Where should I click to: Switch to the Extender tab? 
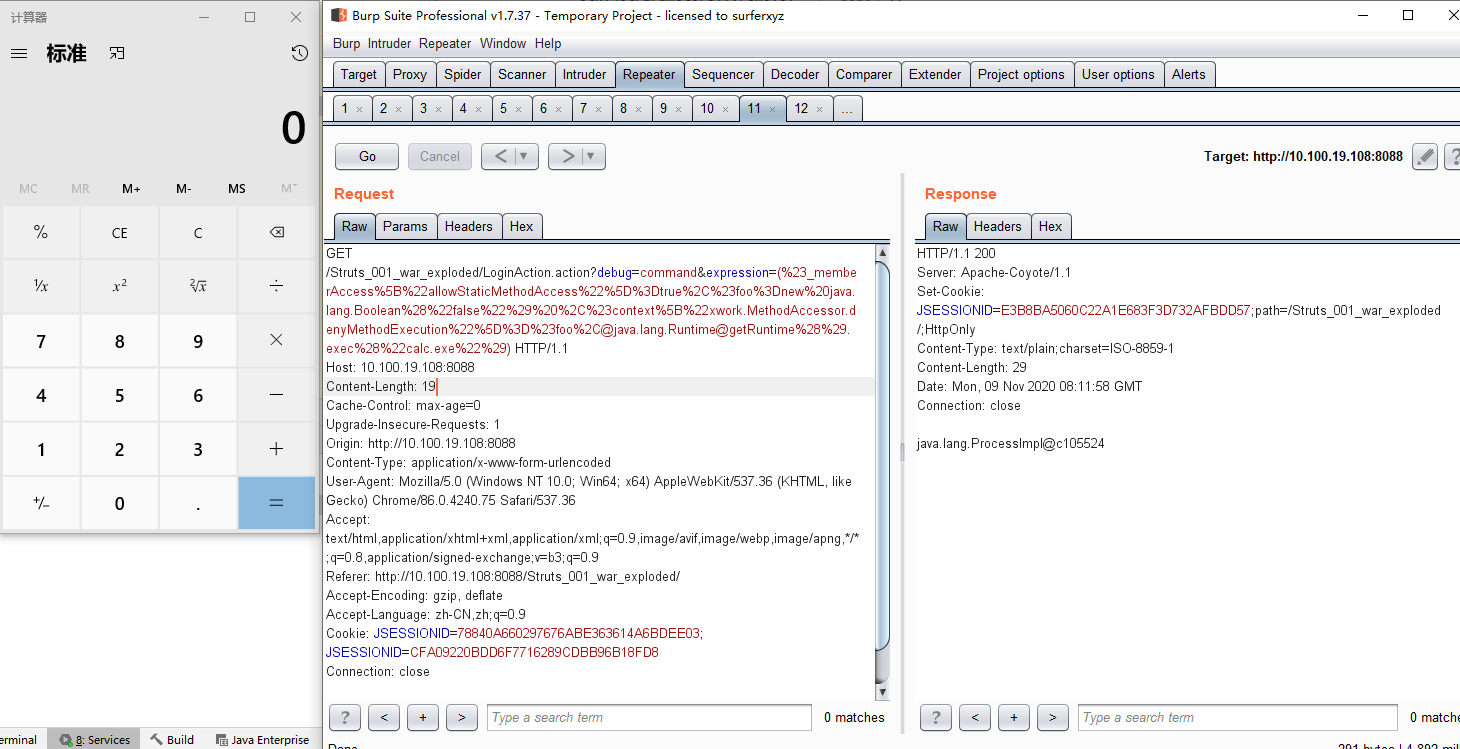935,74
